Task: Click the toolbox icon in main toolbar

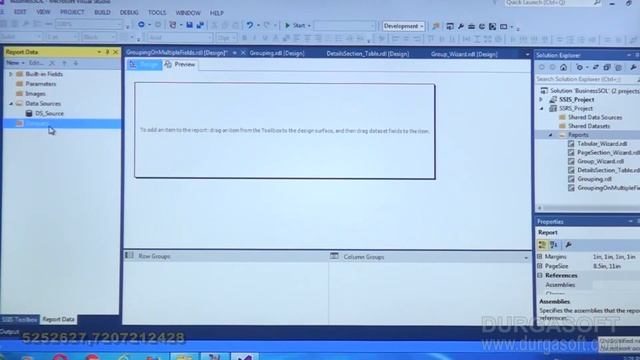Action: 471,27
